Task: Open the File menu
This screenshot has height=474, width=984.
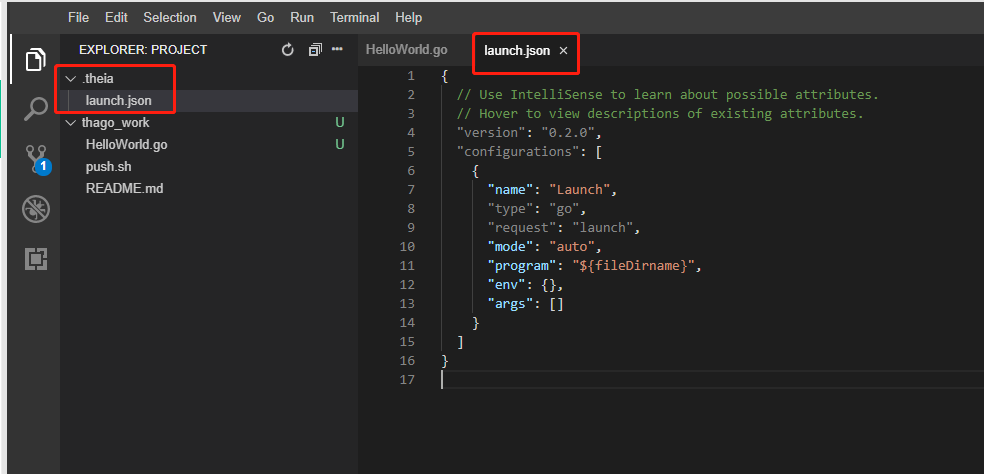Action: tap(78, 18)
